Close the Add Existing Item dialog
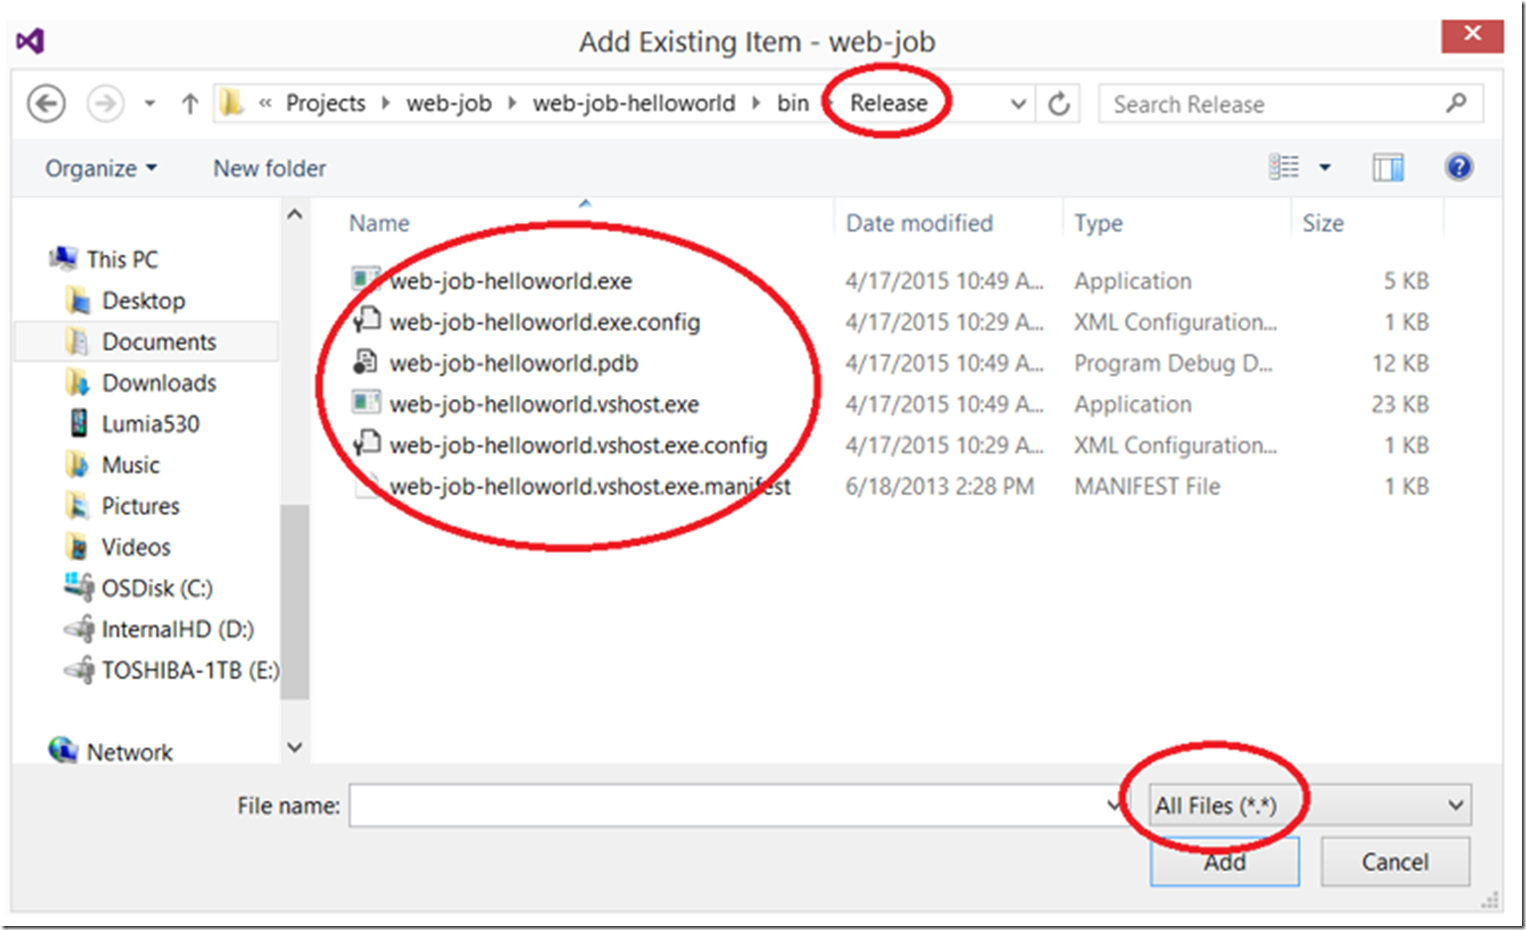This screenshot has width=1526, height=930. tap(1472, 34)
